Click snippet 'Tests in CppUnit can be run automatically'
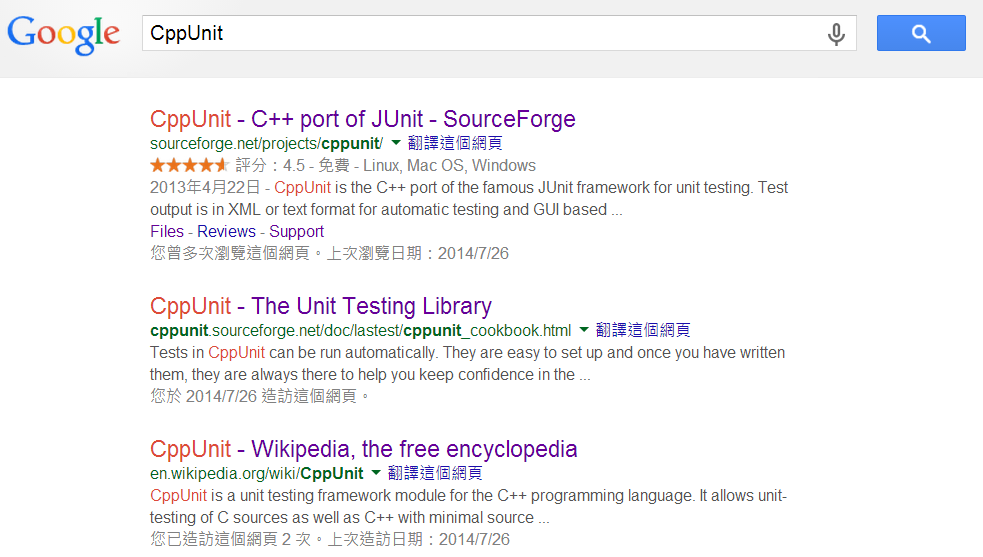 point(293,353)
